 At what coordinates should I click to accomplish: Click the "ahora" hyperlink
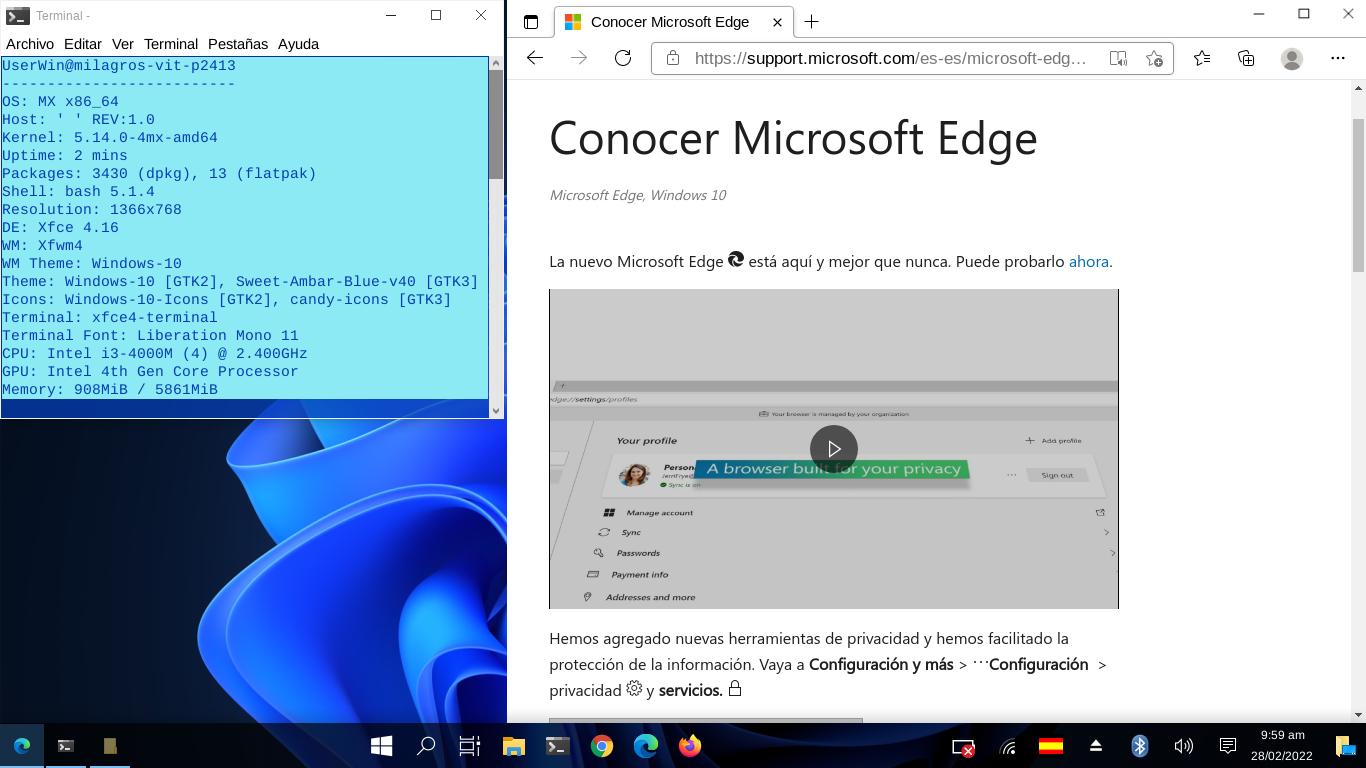[1088, 261]
